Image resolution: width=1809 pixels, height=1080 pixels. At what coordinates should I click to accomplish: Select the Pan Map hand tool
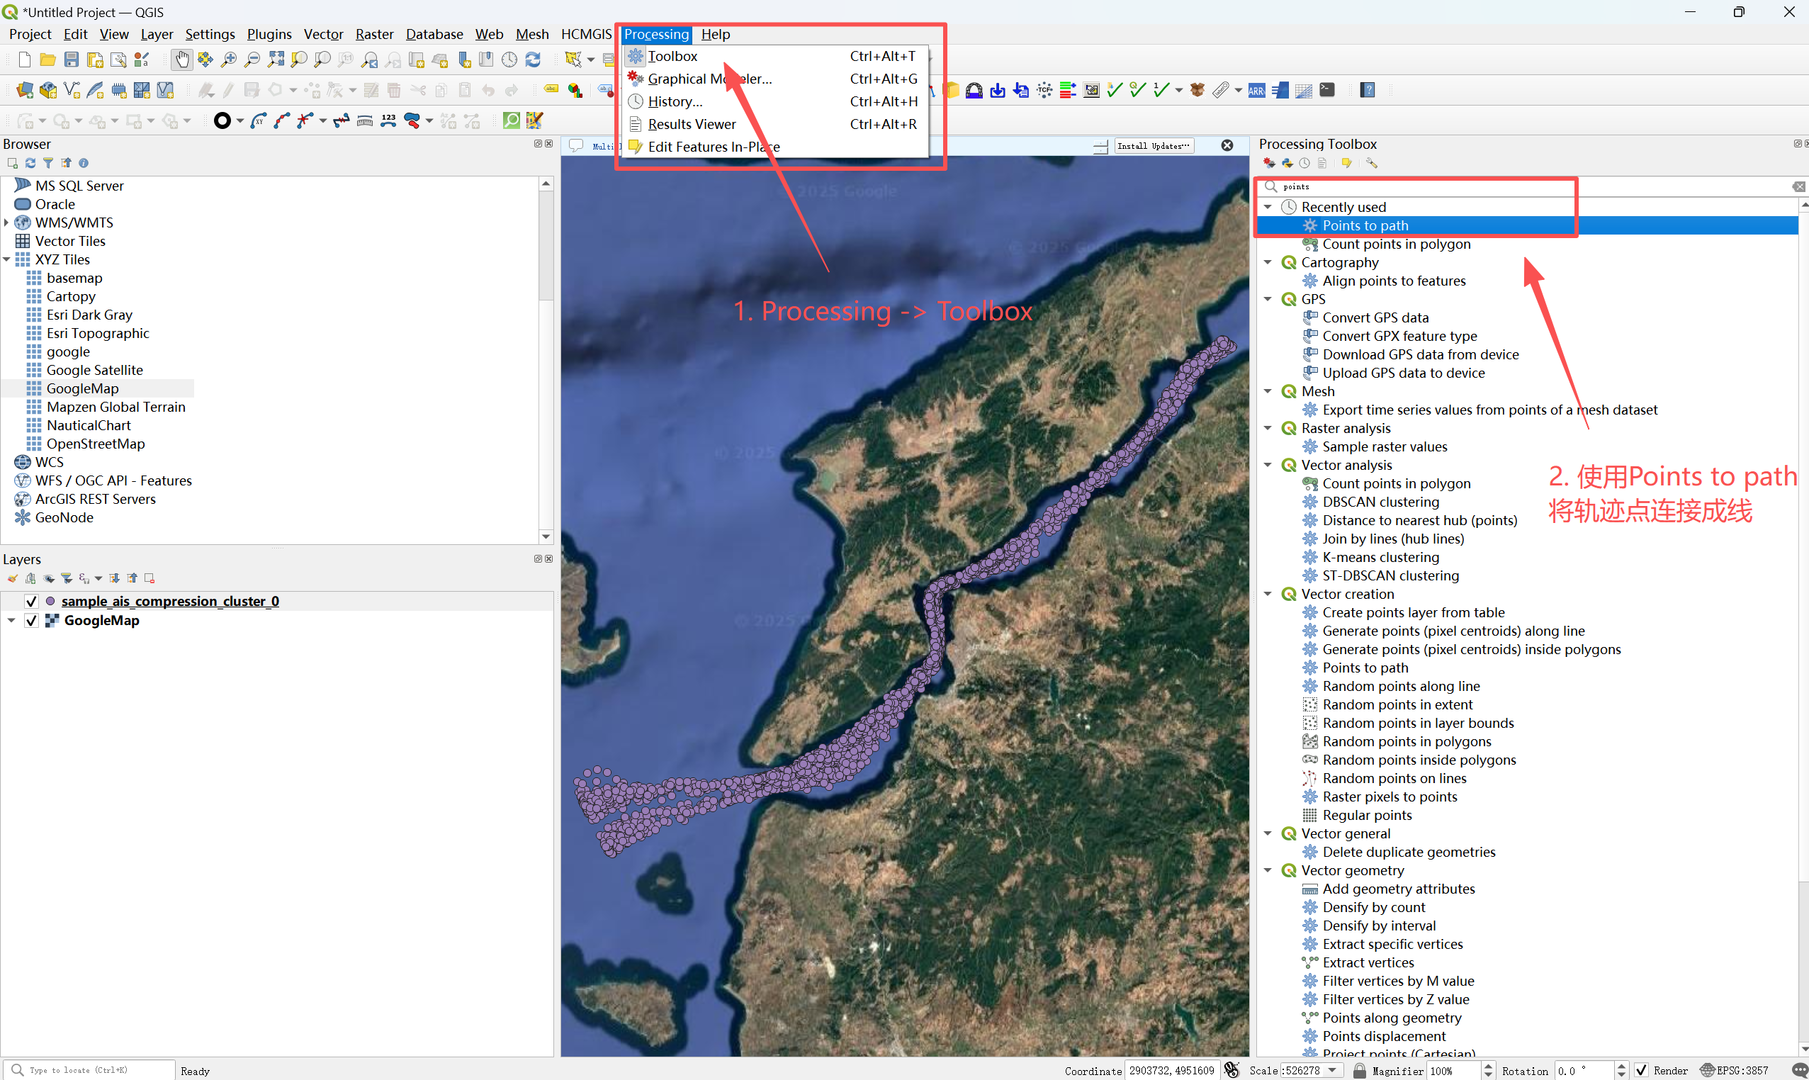[181, 60]
